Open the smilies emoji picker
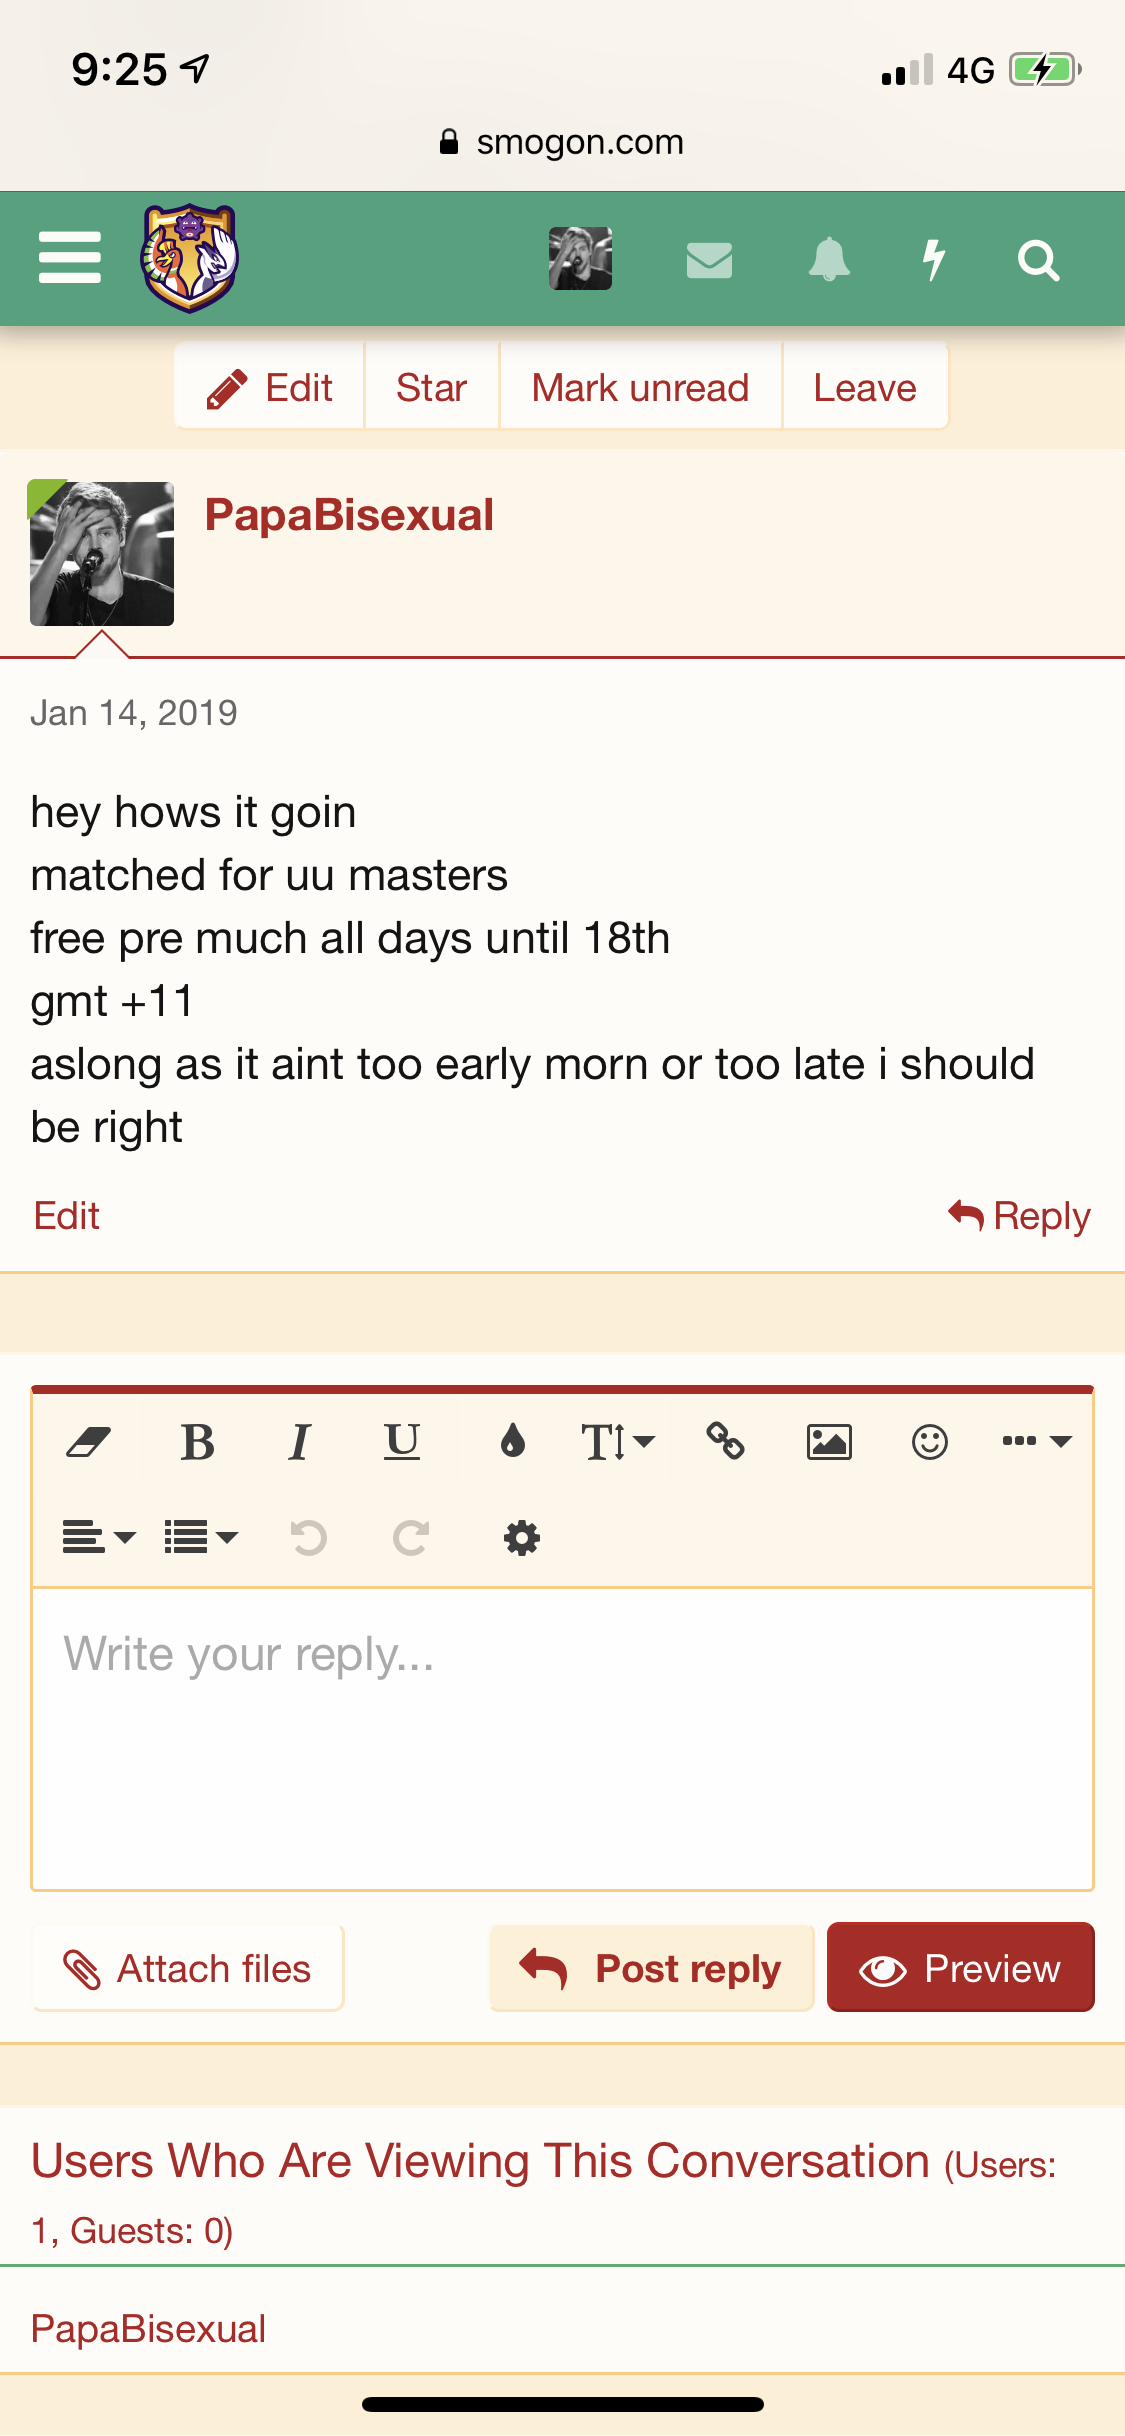This screenshot has height=2436, width=1125. [x=930, y=1442]
